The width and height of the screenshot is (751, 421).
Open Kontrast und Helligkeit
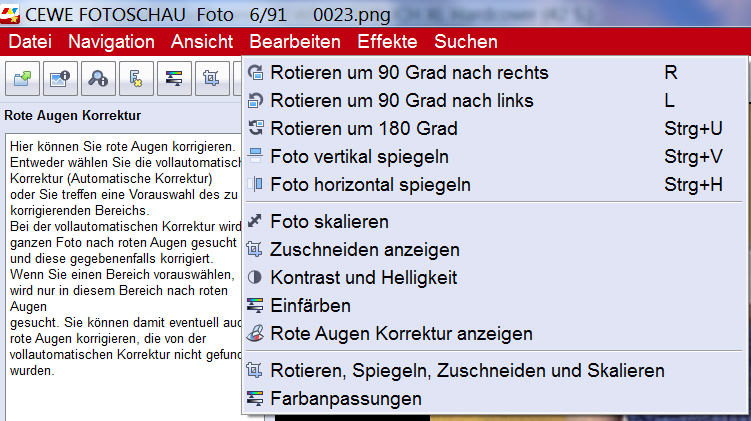tap(495, 277)
